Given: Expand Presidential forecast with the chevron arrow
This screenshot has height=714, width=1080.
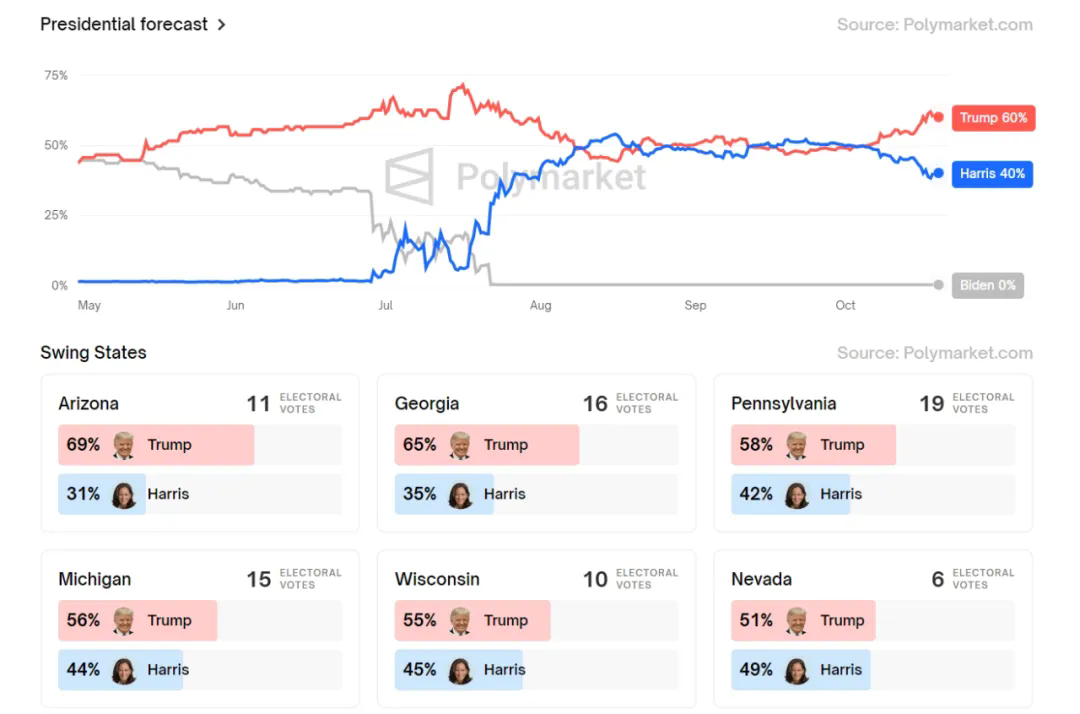Looking at the screenshot, I should [222, 24].
